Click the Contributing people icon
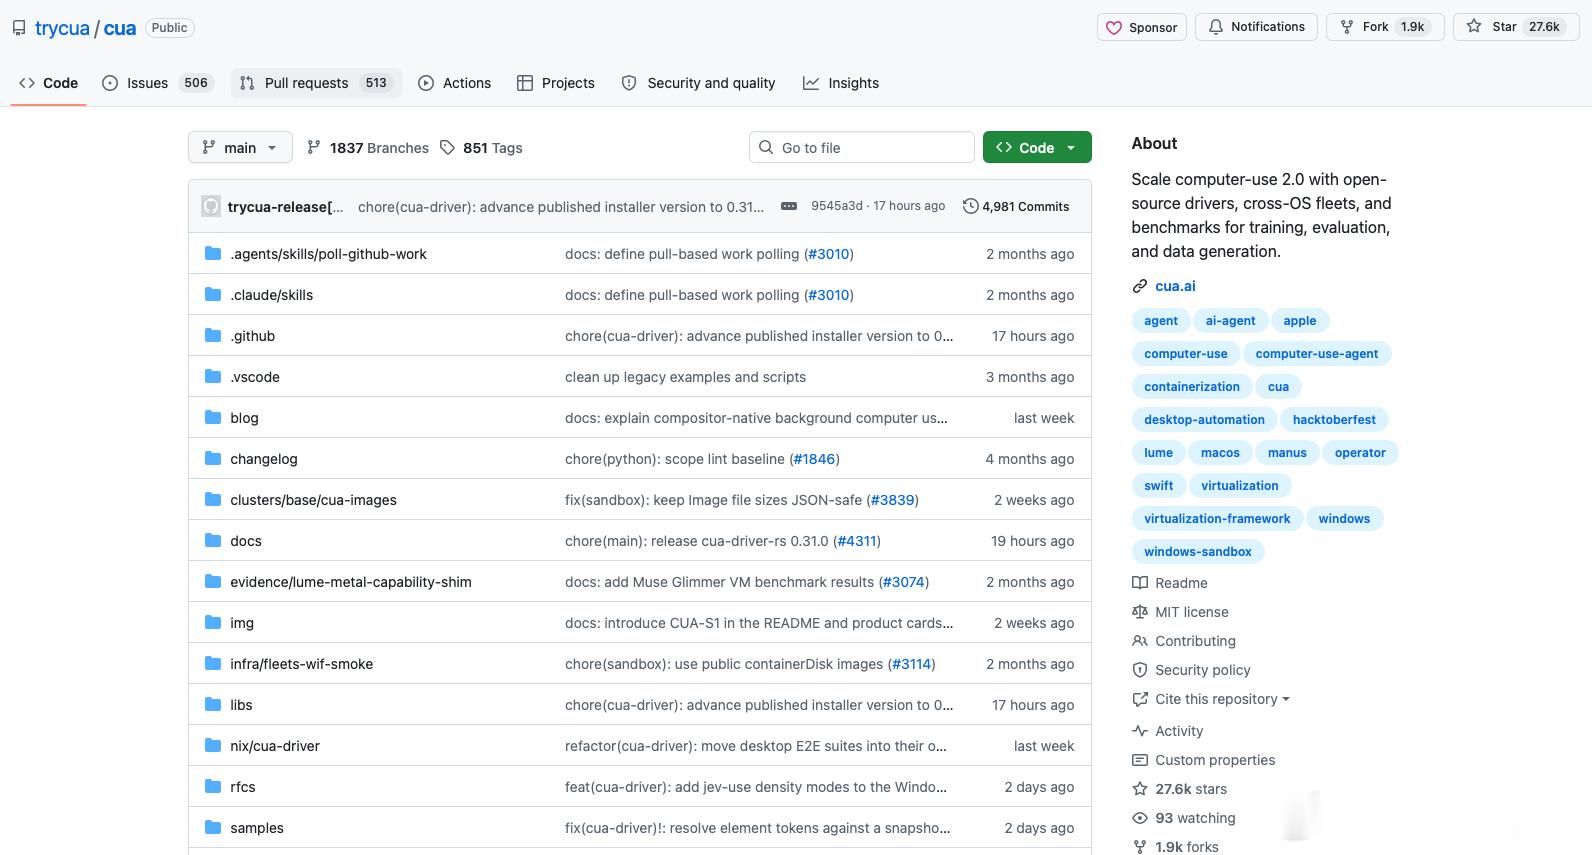 click(1140, 641)
